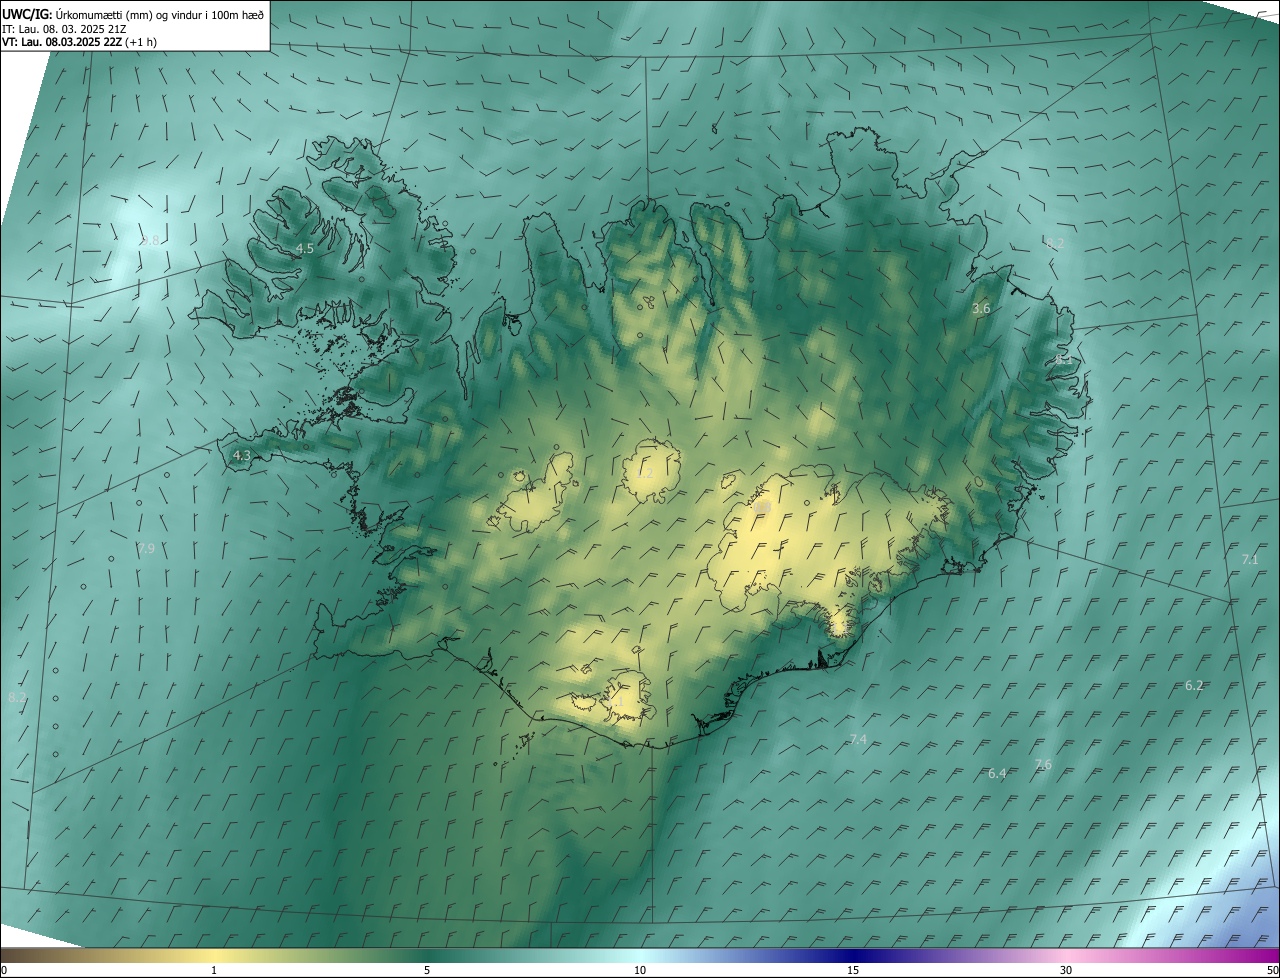Click the 1.1 value on Mýrdalsjökull glacier
Image resolution: width=1280 pixels, height=978 pixels.
tap(615, 703)
